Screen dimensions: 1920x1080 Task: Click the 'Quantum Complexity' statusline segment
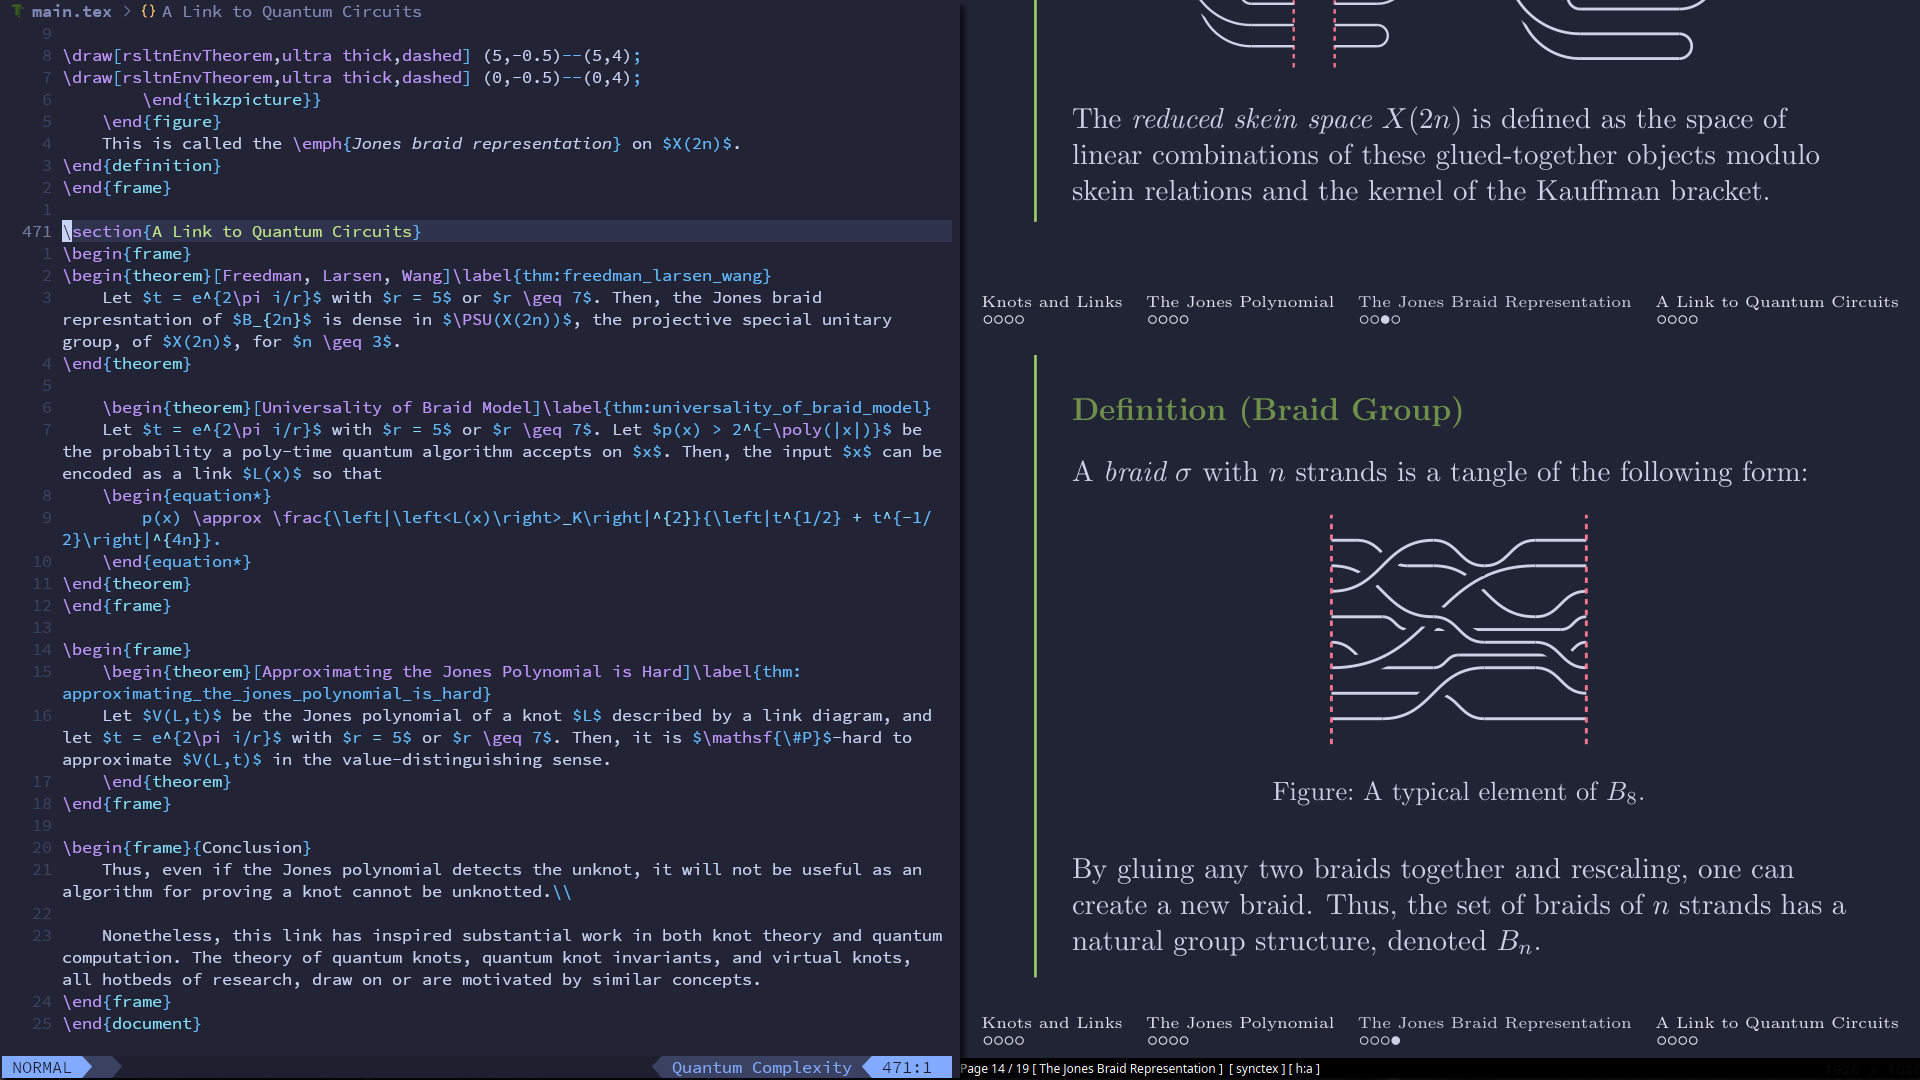[761, 1067]
